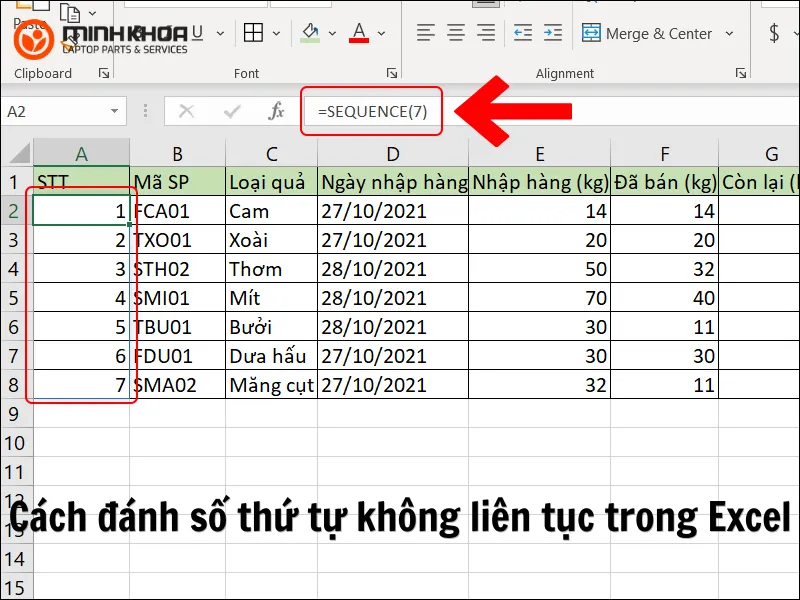Select the "Thơm" fruit cell
Image resolution: width=800 pixels, height=600 pixels.
point(271,269)
